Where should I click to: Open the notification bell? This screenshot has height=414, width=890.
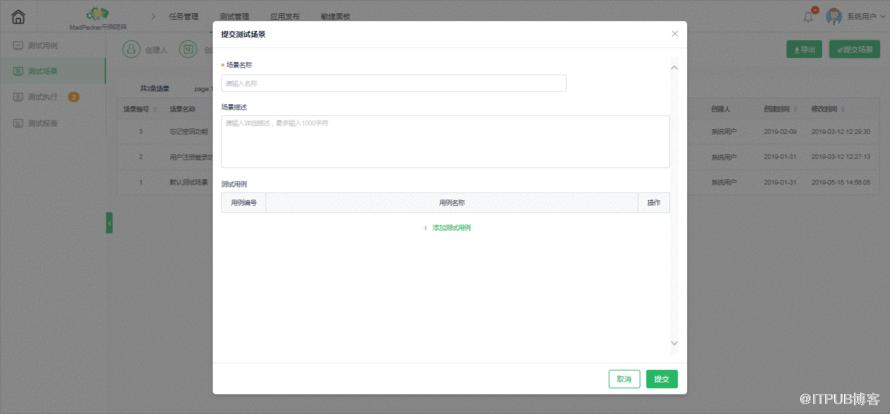pos(808,17)
